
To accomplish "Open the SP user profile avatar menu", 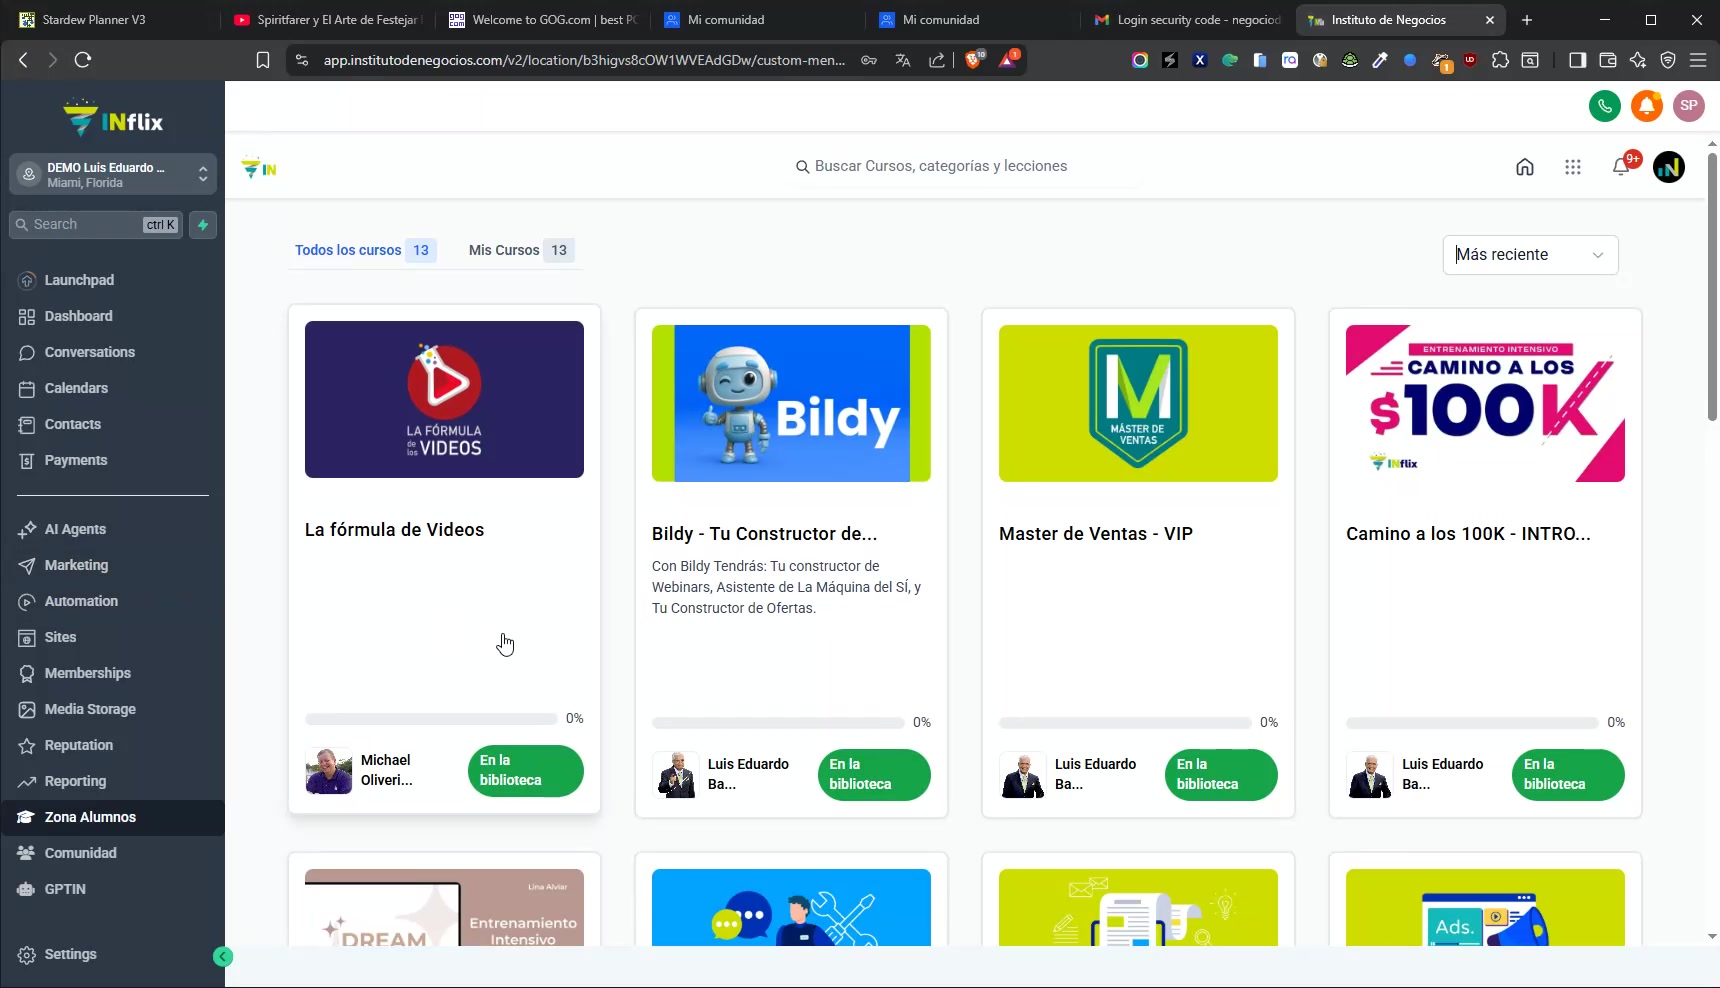I will pos(1688,106).
